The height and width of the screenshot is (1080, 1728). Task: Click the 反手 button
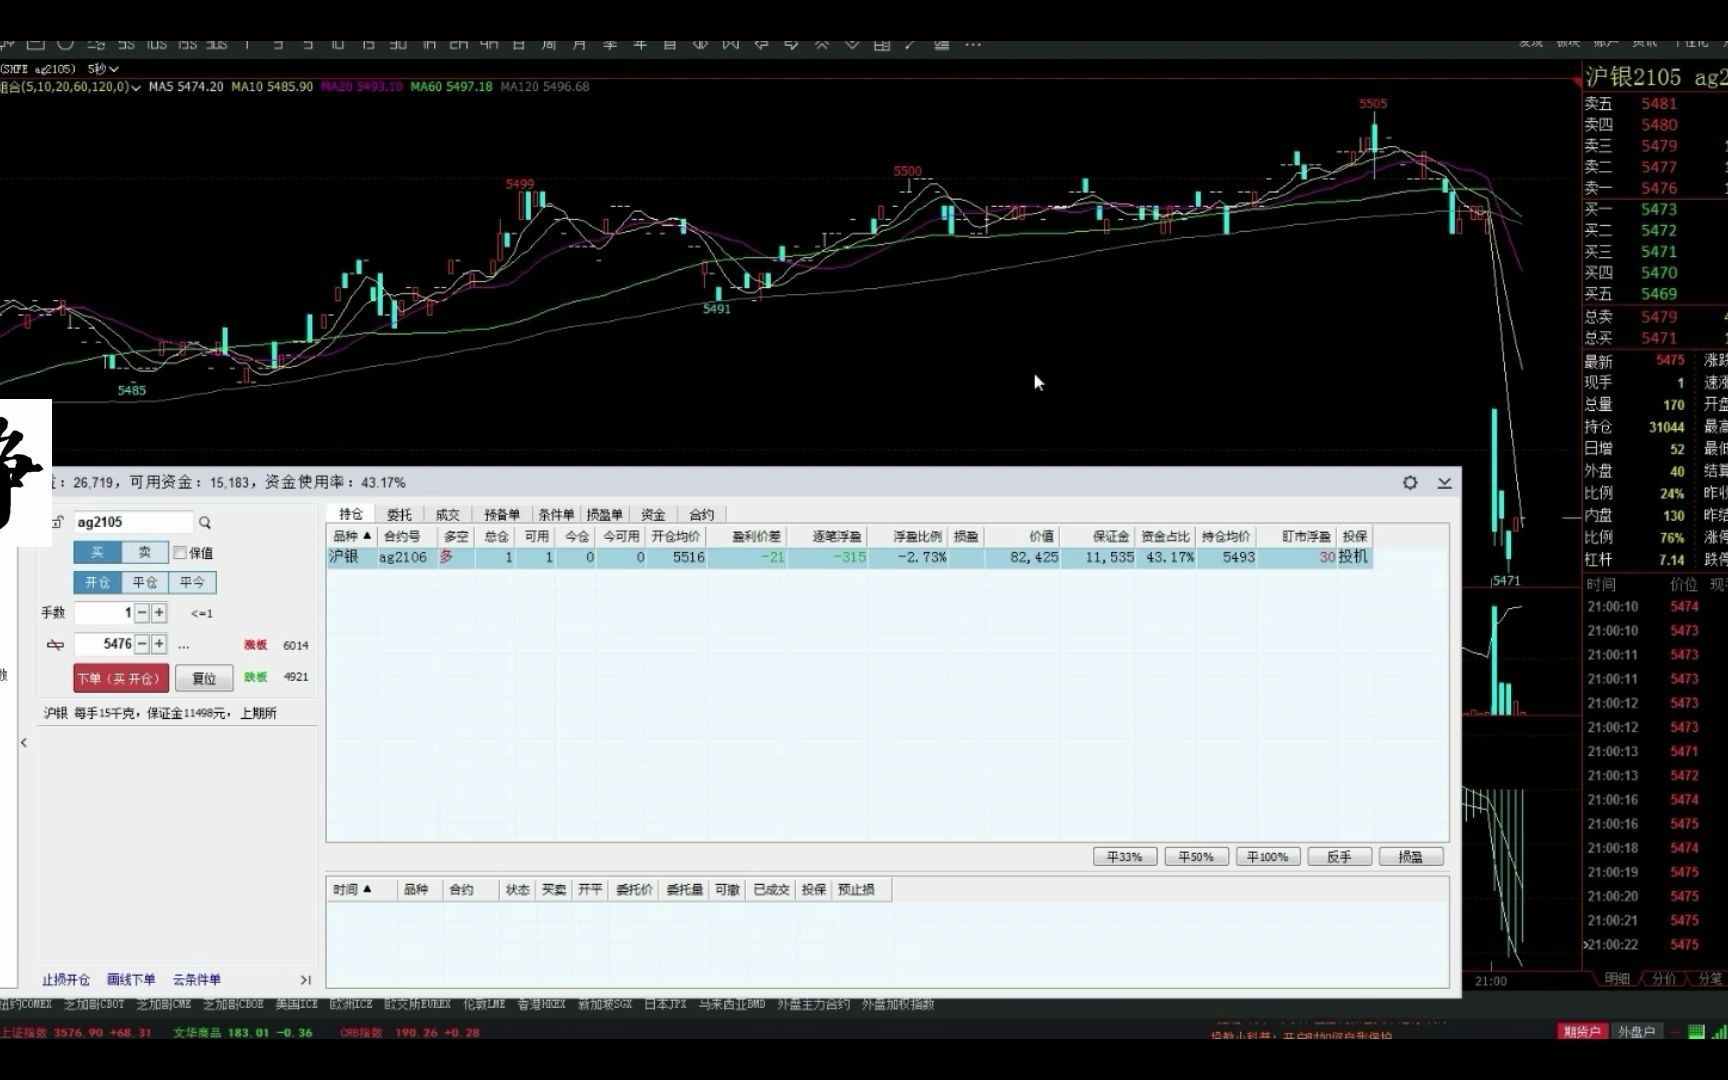[x=1339, y=857]
